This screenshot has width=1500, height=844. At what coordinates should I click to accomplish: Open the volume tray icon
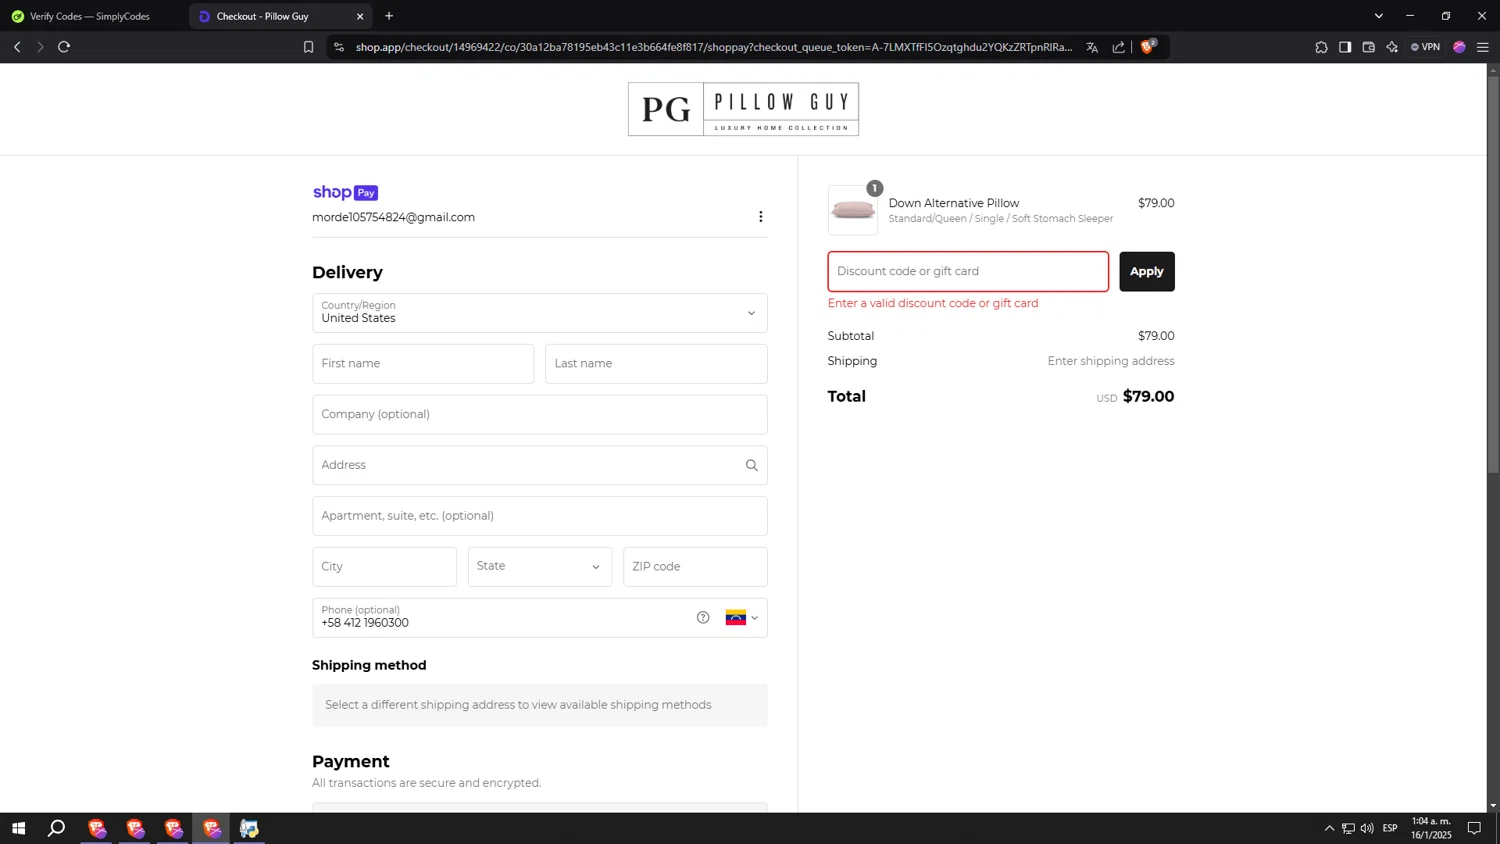pos(1367,828)
